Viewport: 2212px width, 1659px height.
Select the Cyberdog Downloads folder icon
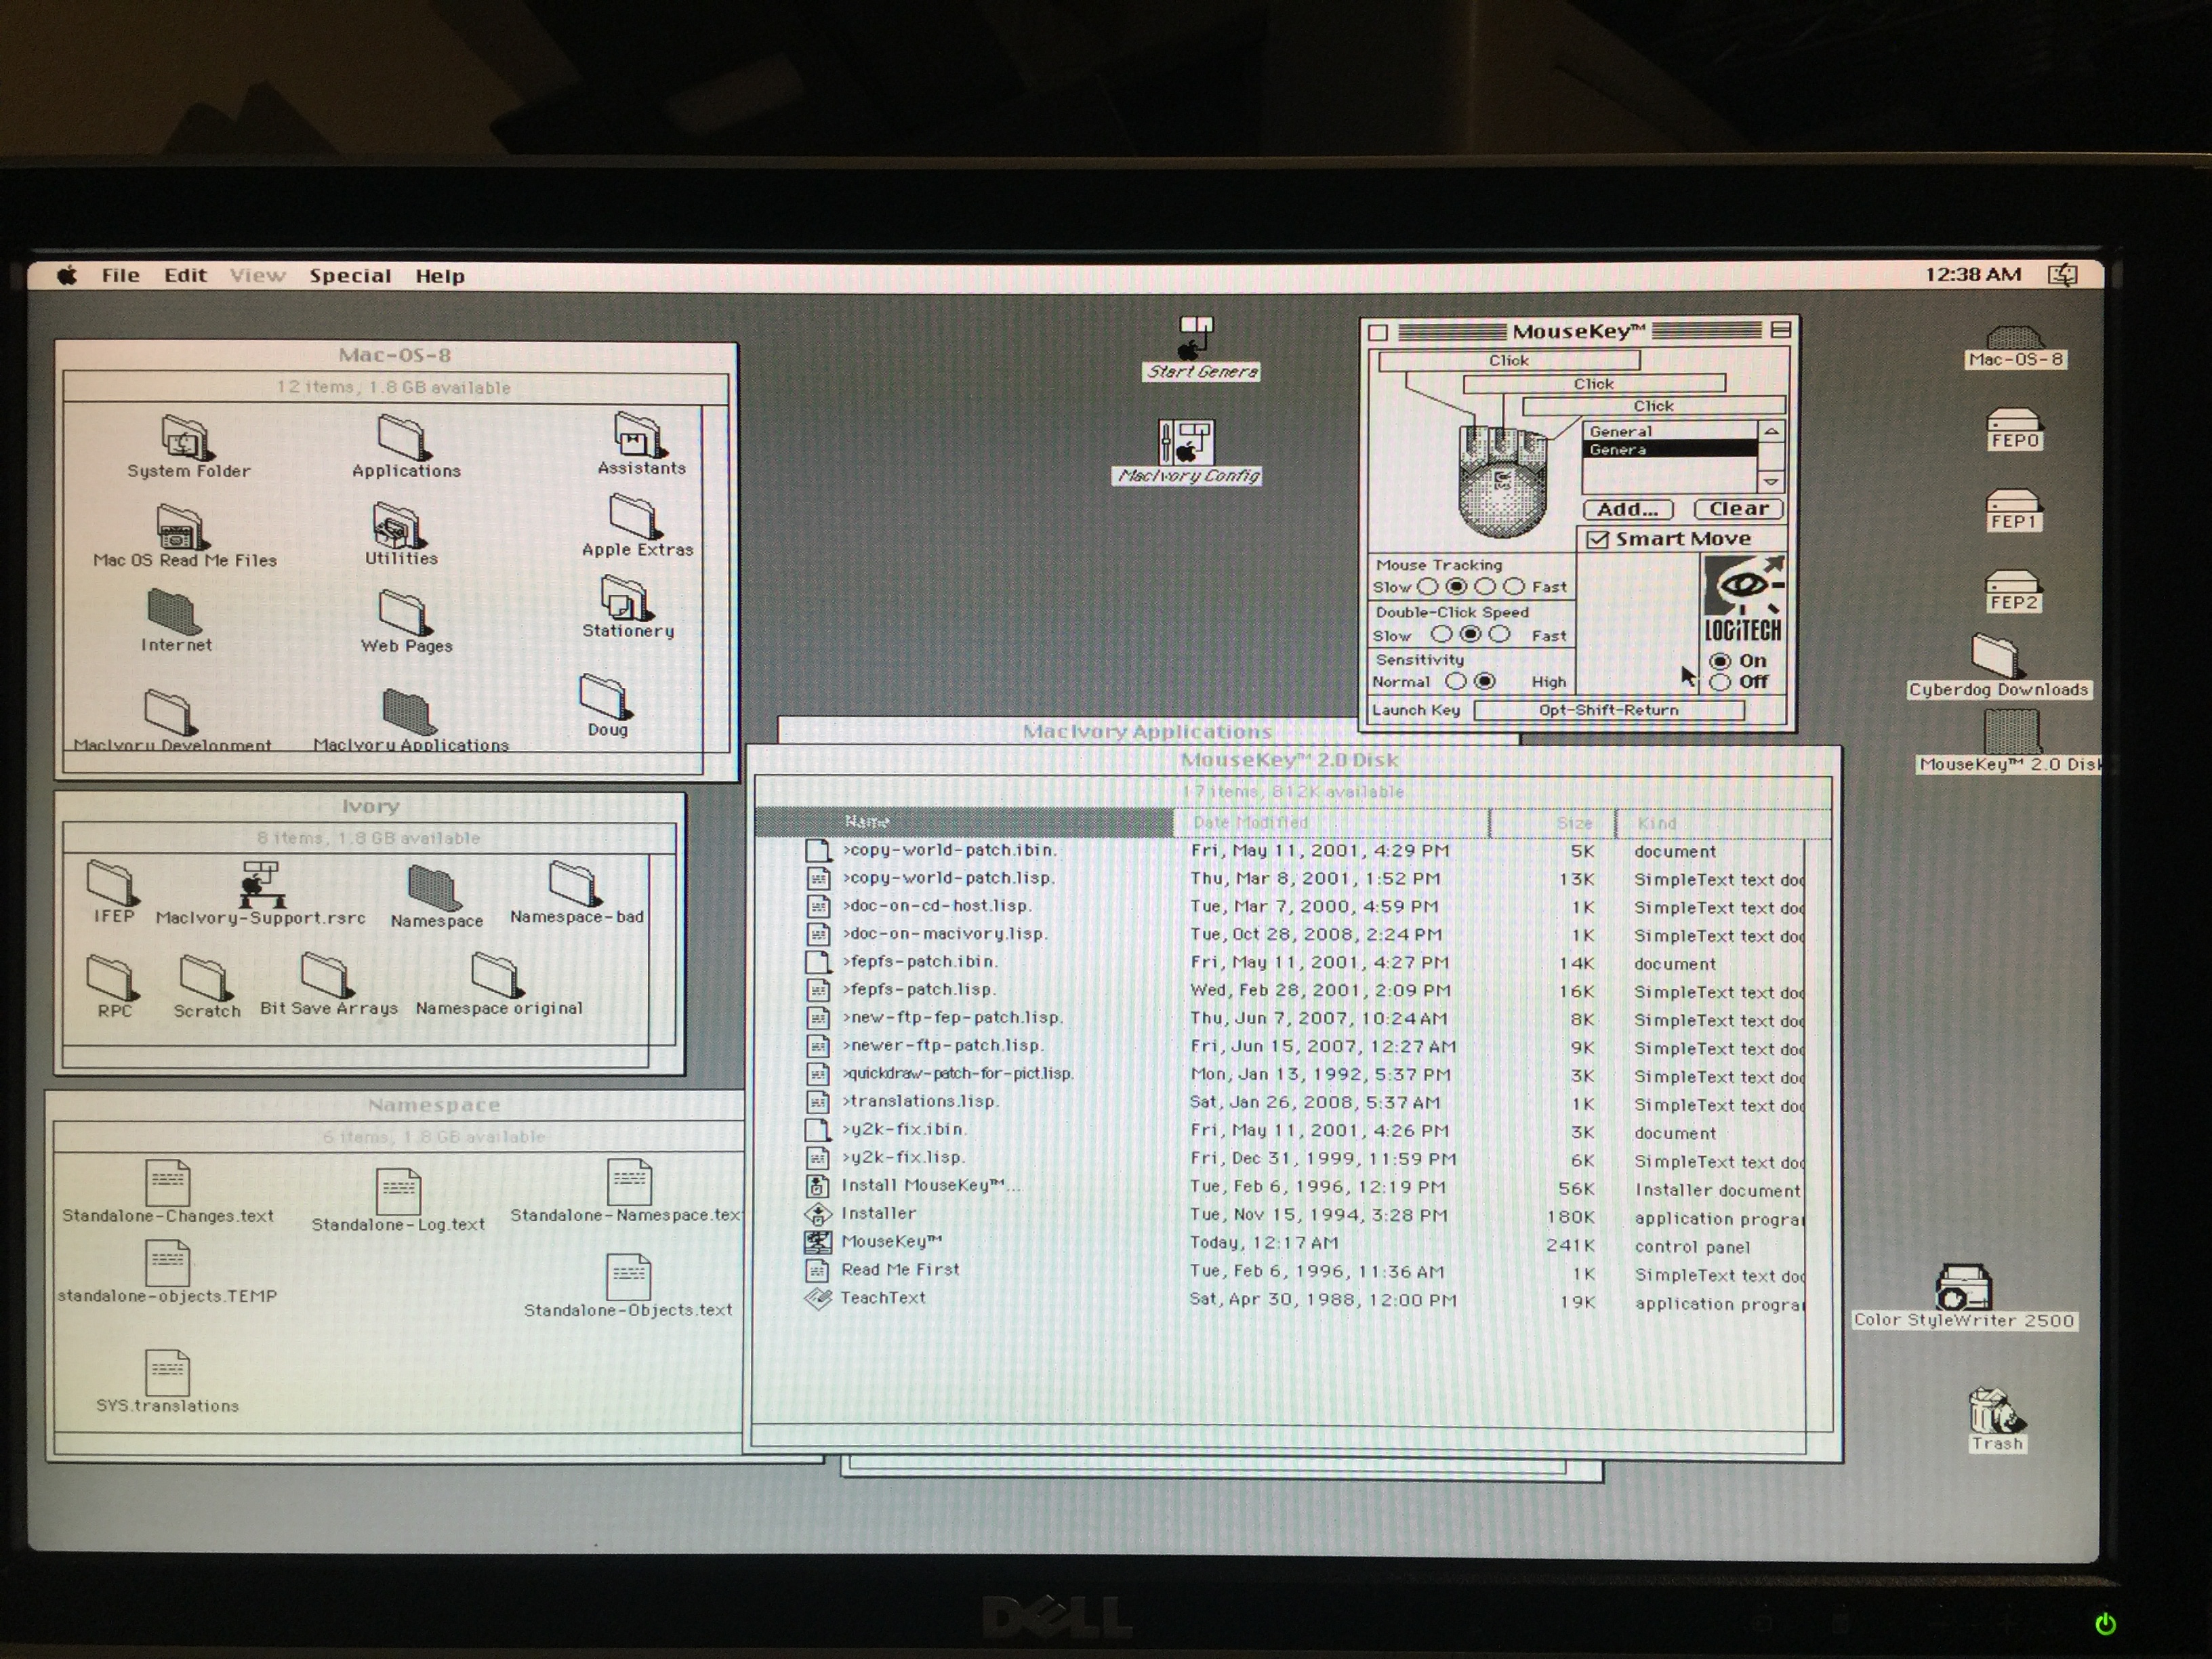[x=1995, y=657]
